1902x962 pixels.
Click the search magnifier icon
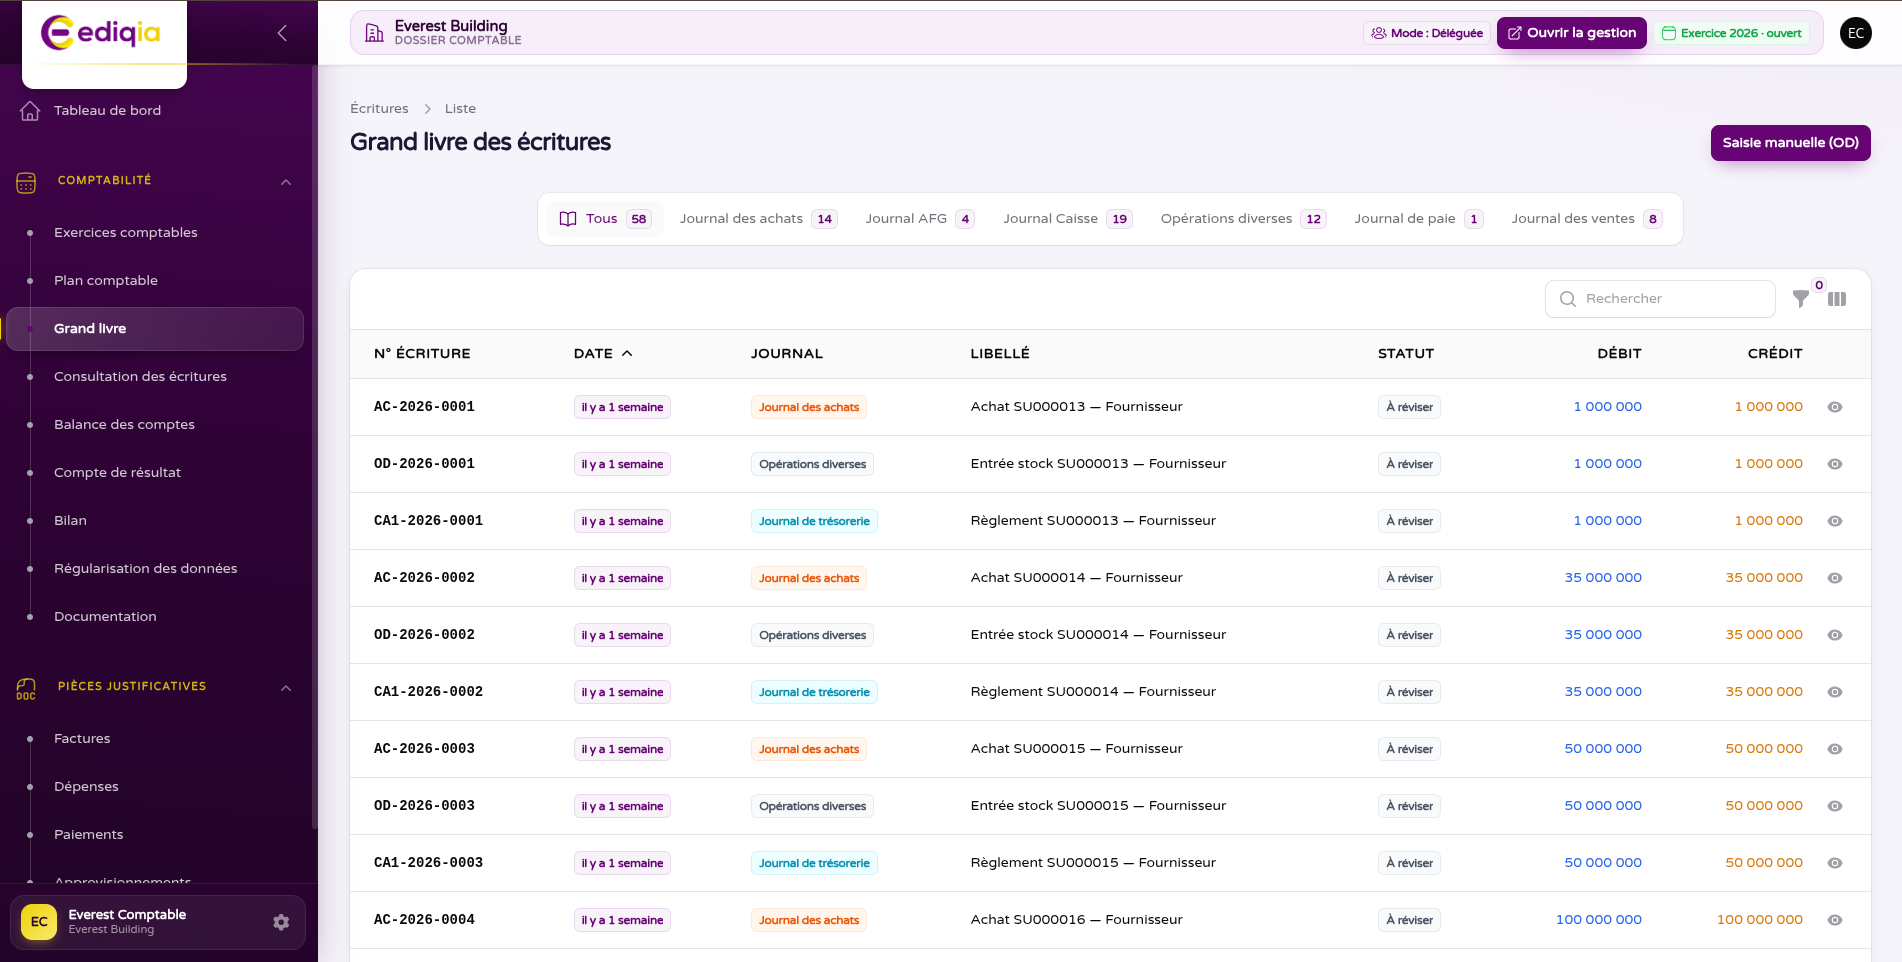(1568, 299)
